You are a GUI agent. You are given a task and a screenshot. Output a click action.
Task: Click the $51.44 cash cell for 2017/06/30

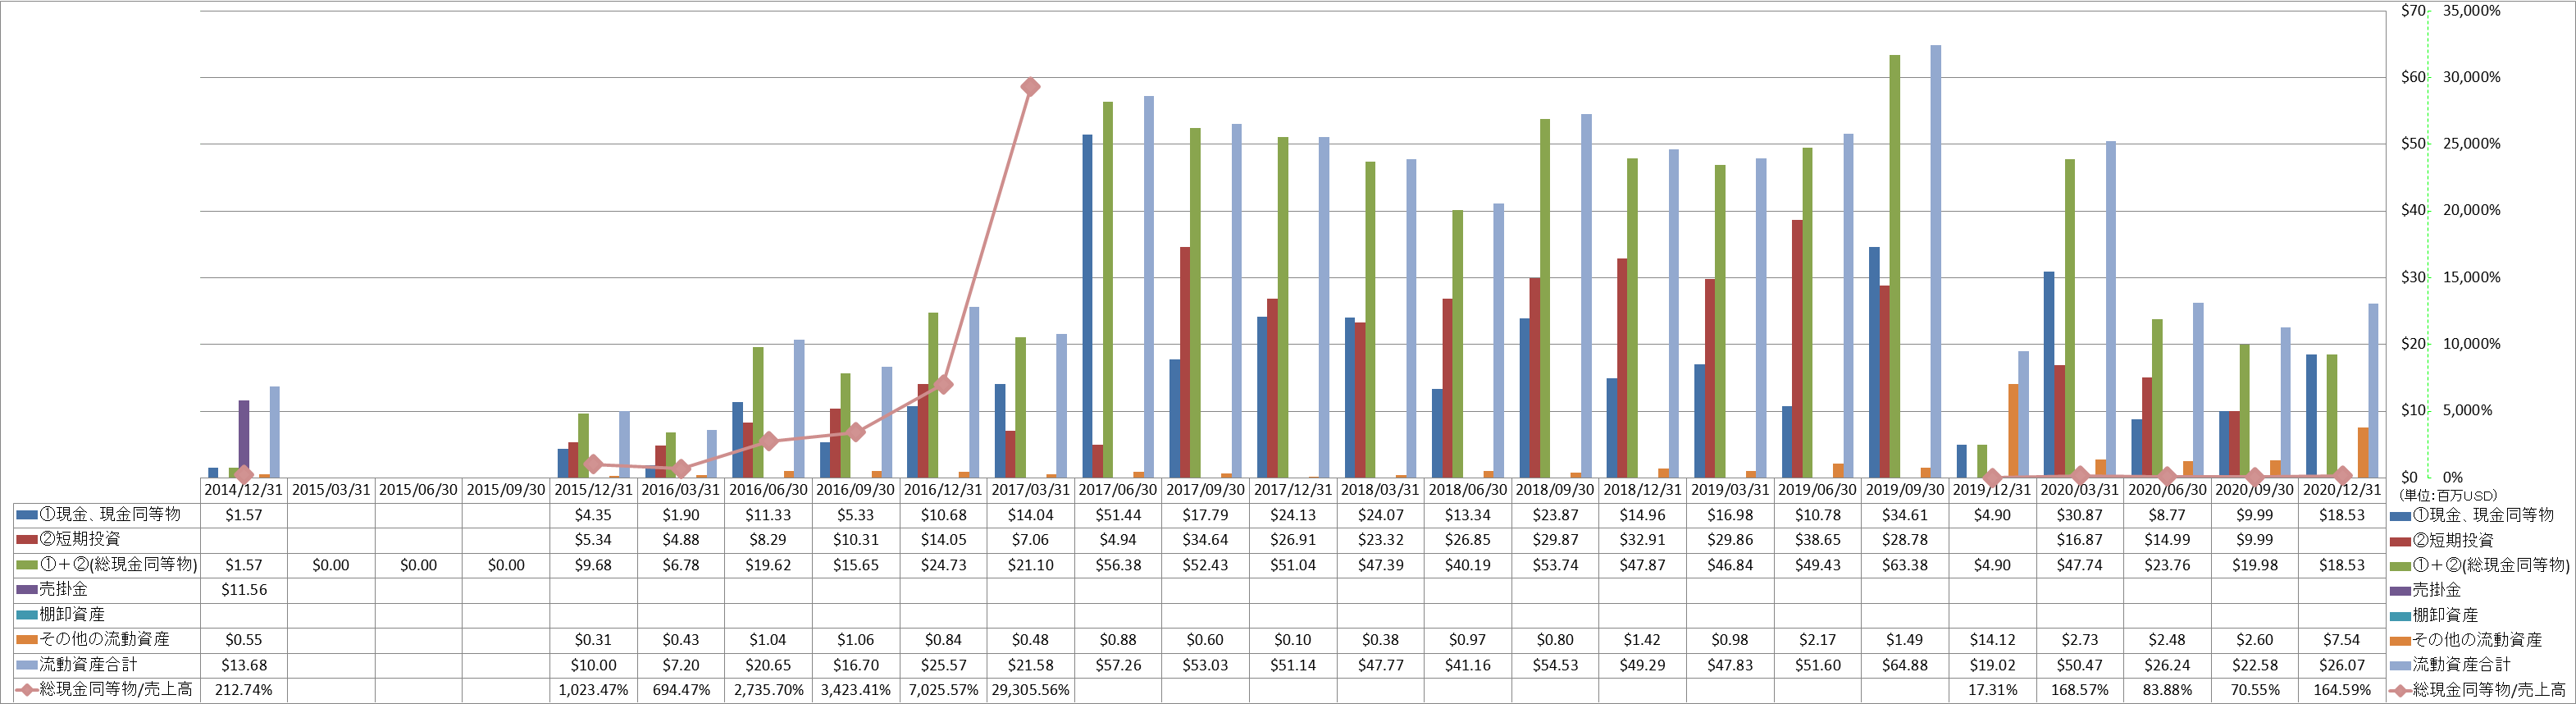[x=1118, y=514]
